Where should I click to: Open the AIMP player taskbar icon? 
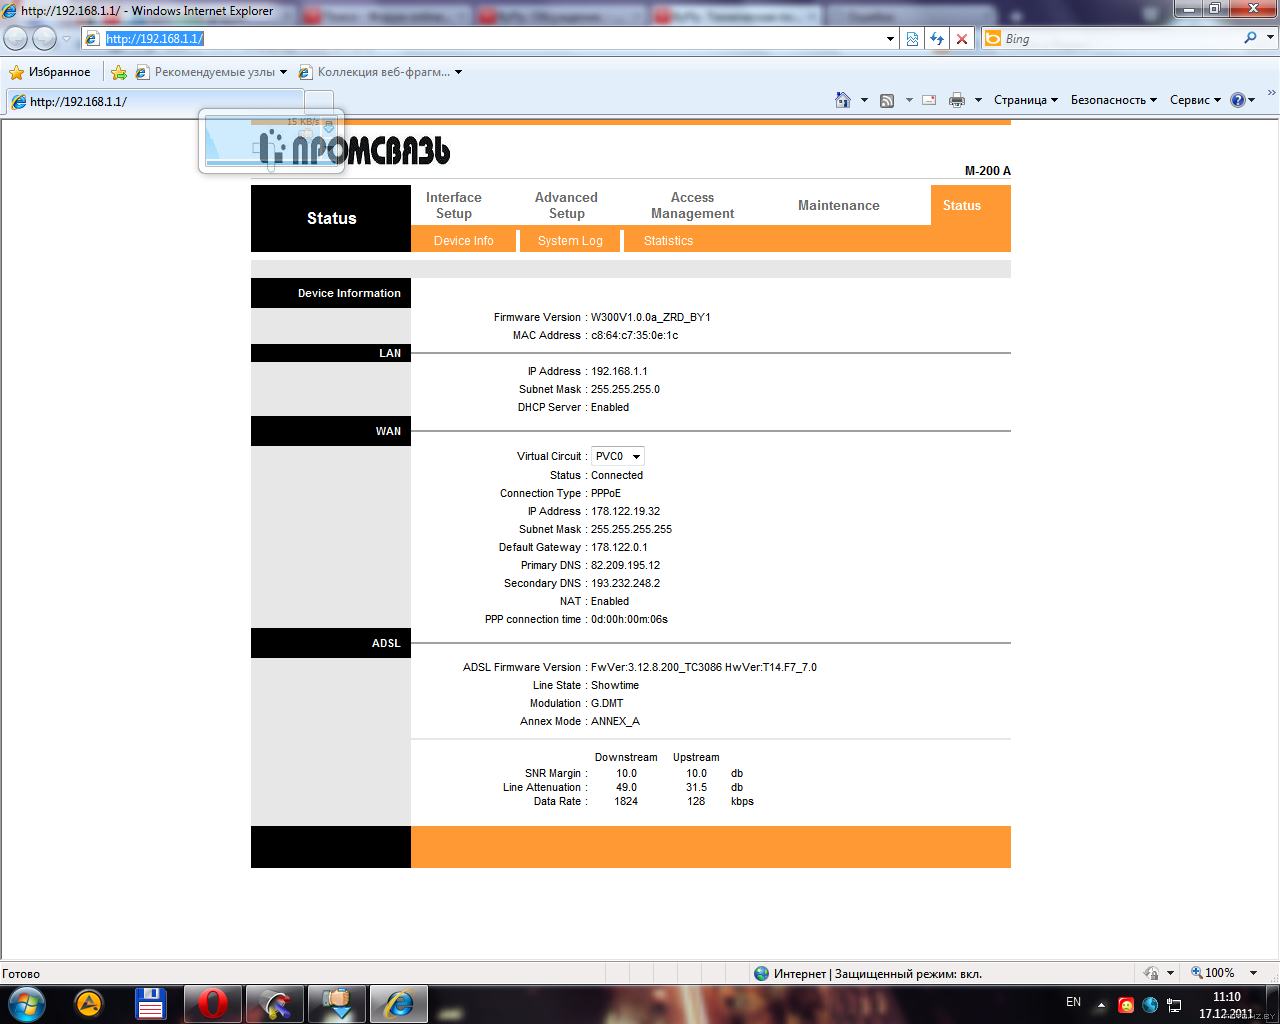click(x=89, y=1004)
